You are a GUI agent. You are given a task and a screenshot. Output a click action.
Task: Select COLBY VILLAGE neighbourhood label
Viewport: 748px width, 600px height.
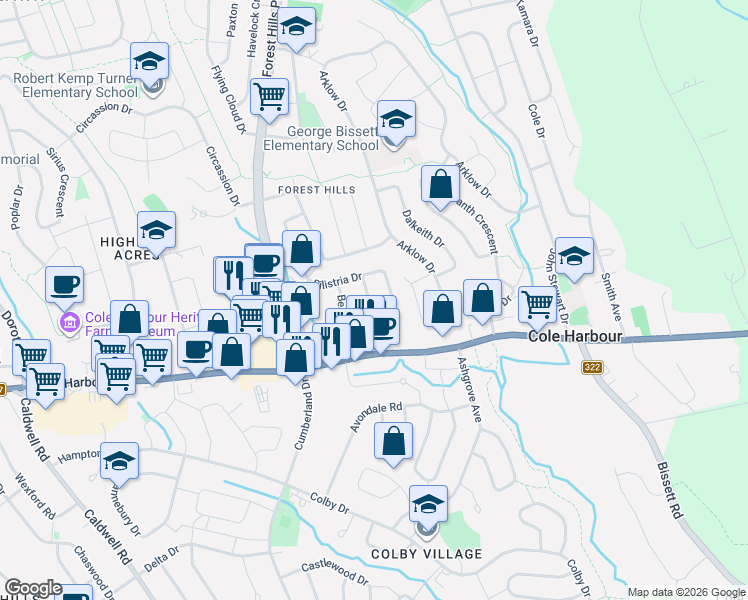(x=426, y=554)
